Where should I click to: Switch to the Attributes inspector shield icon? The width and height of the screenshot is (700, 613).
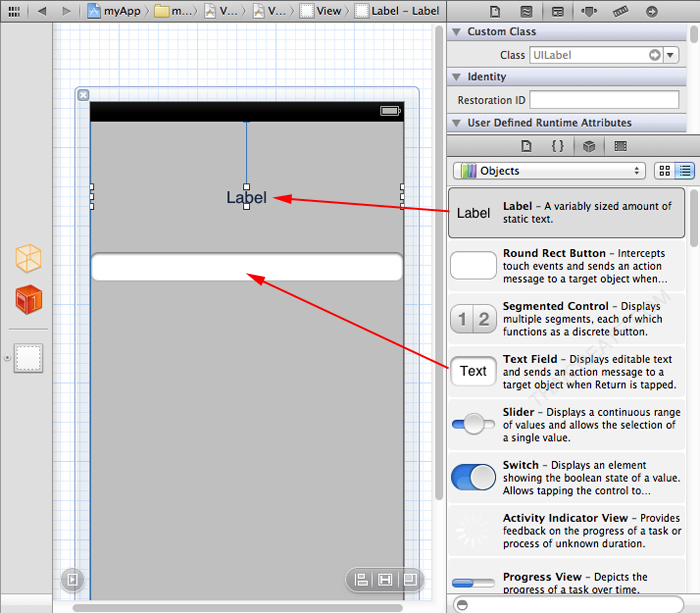pos(589,11)
